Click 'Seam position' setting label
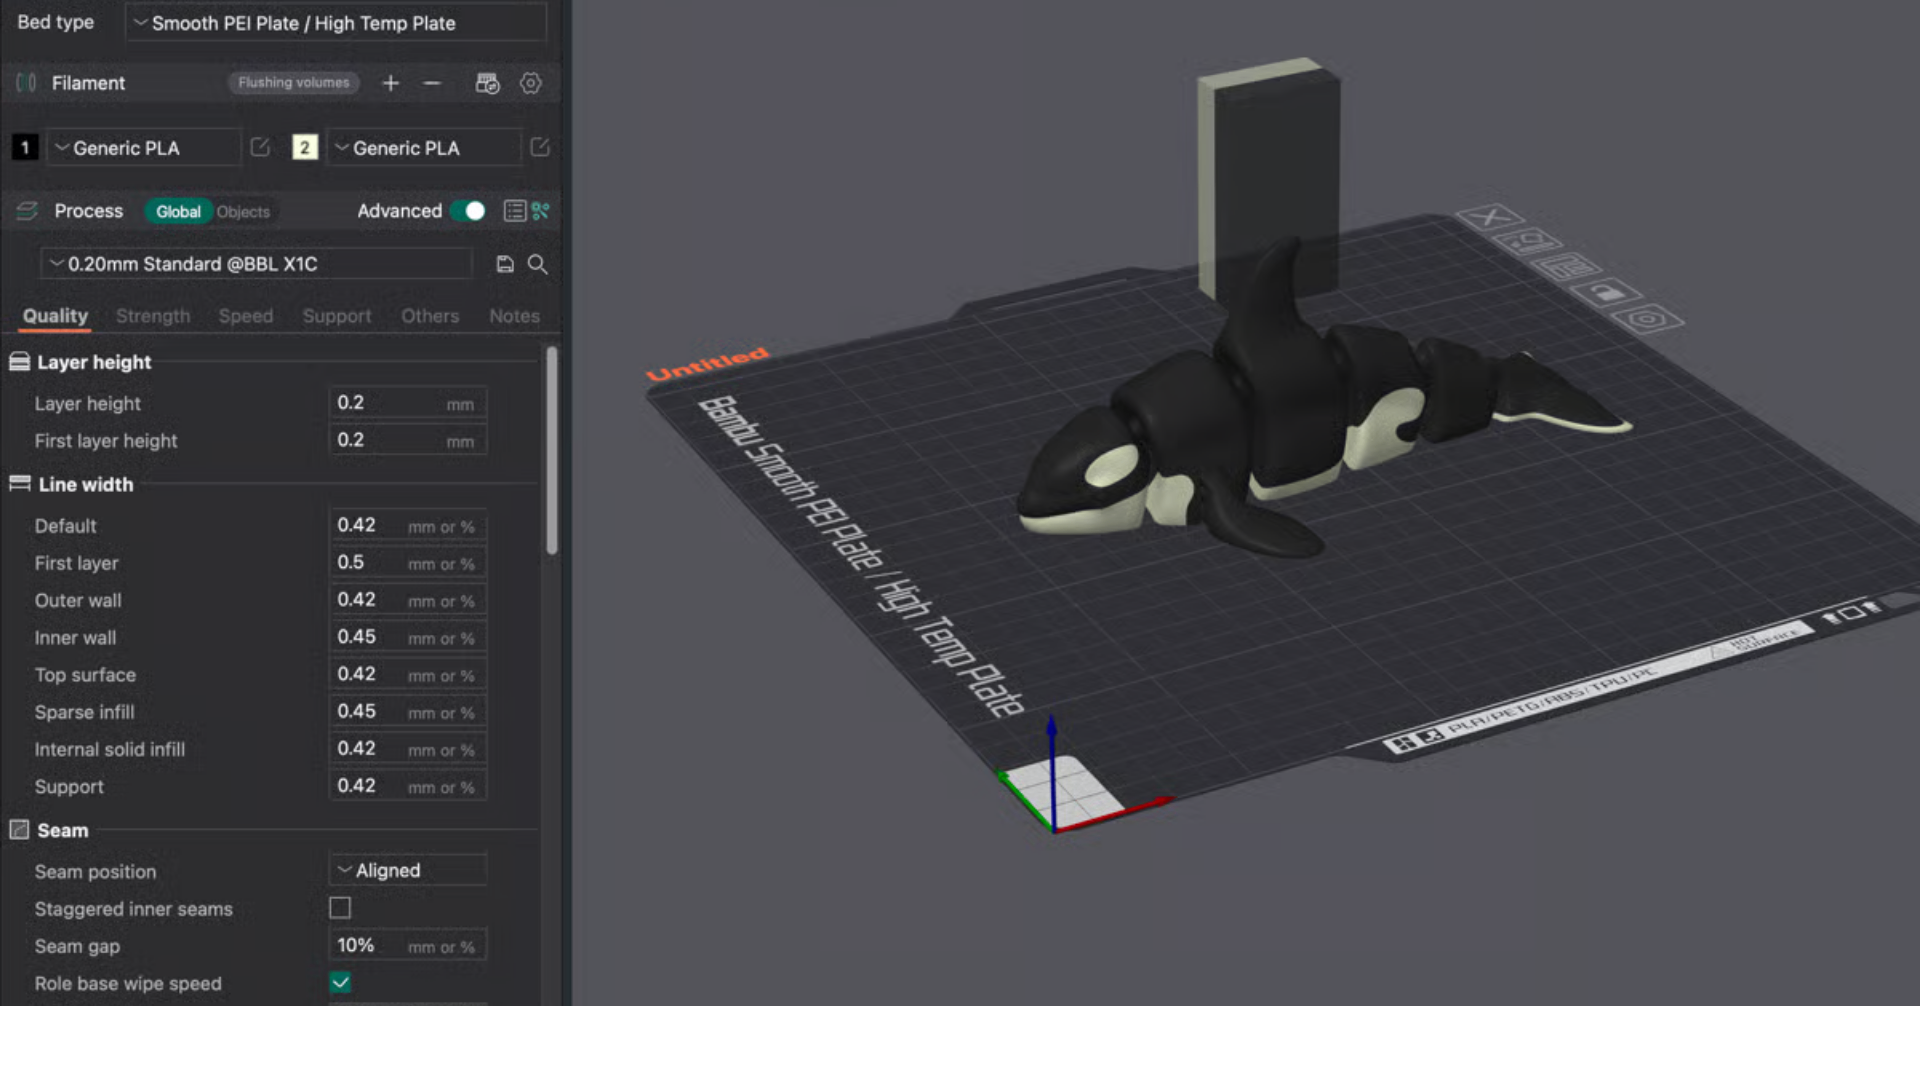 pyautogui.click(x=95, y=872)
